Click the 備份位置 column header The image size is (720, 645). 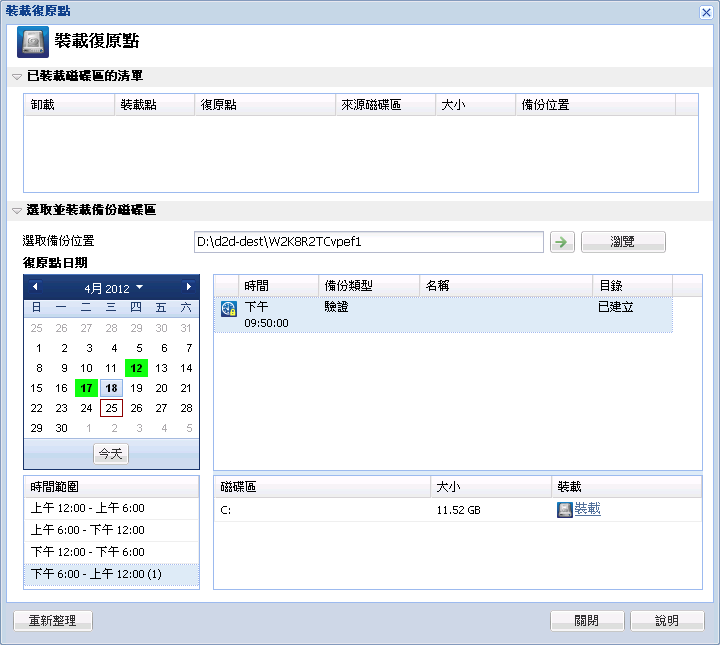click(596, 105)
